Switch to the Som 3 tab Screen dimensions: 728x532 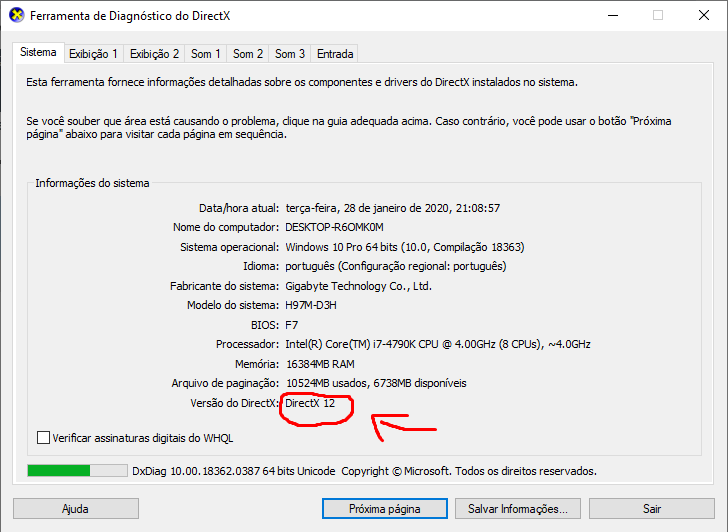(x=290, y=54)
